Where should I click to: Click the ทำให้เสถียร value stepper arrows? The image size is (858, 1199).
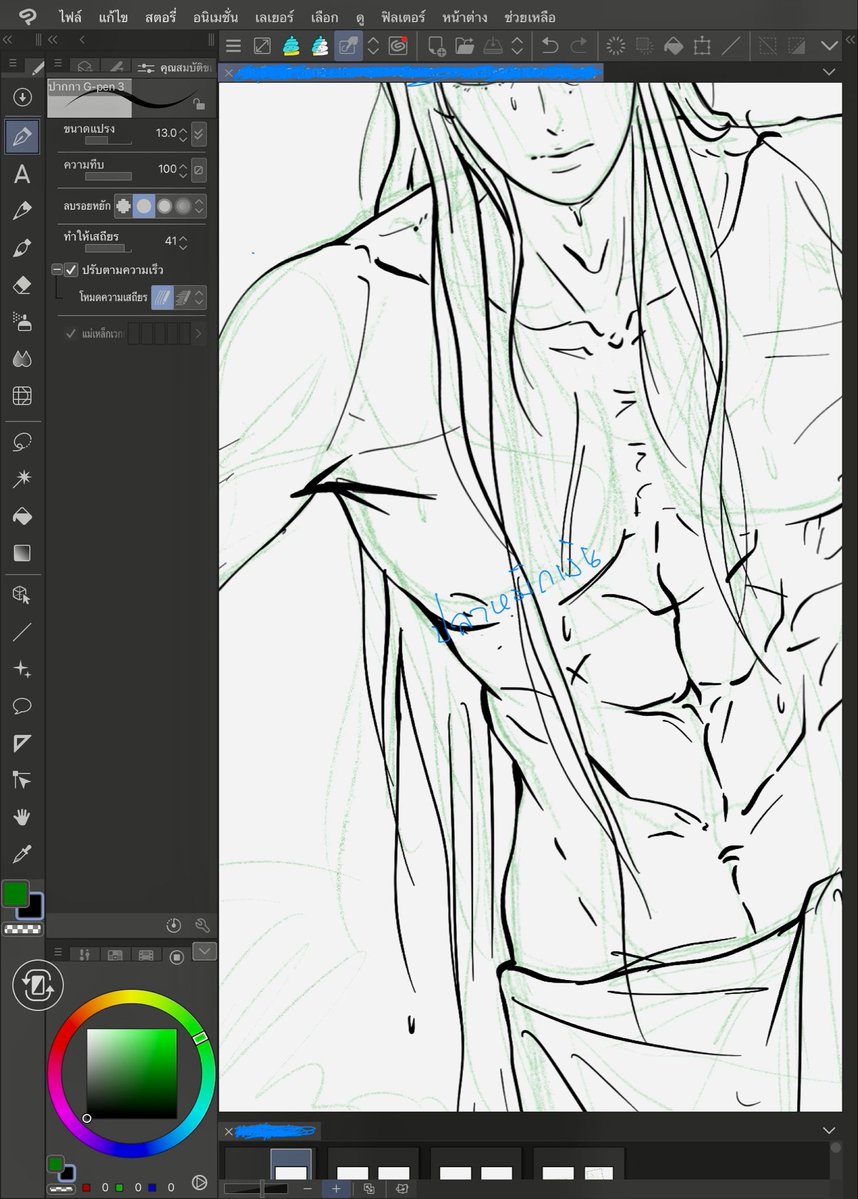[x=183, y=242]
